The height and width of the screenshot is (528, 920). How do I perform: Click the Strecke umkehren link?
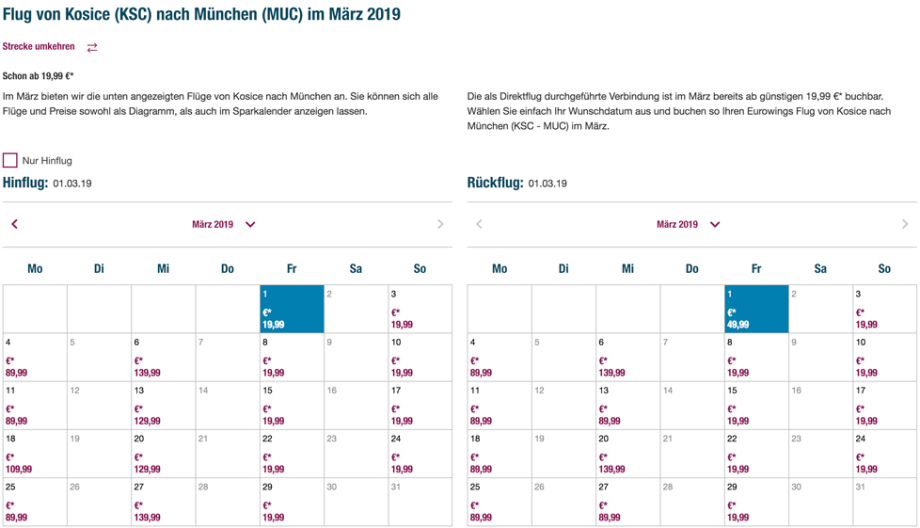pos(39,47)
